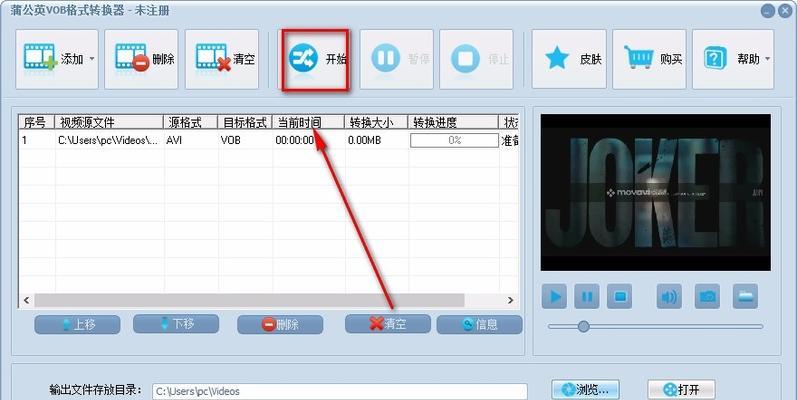Screen dimensions: 797x400
Task: Close the converter window
Action: (786, 11)
